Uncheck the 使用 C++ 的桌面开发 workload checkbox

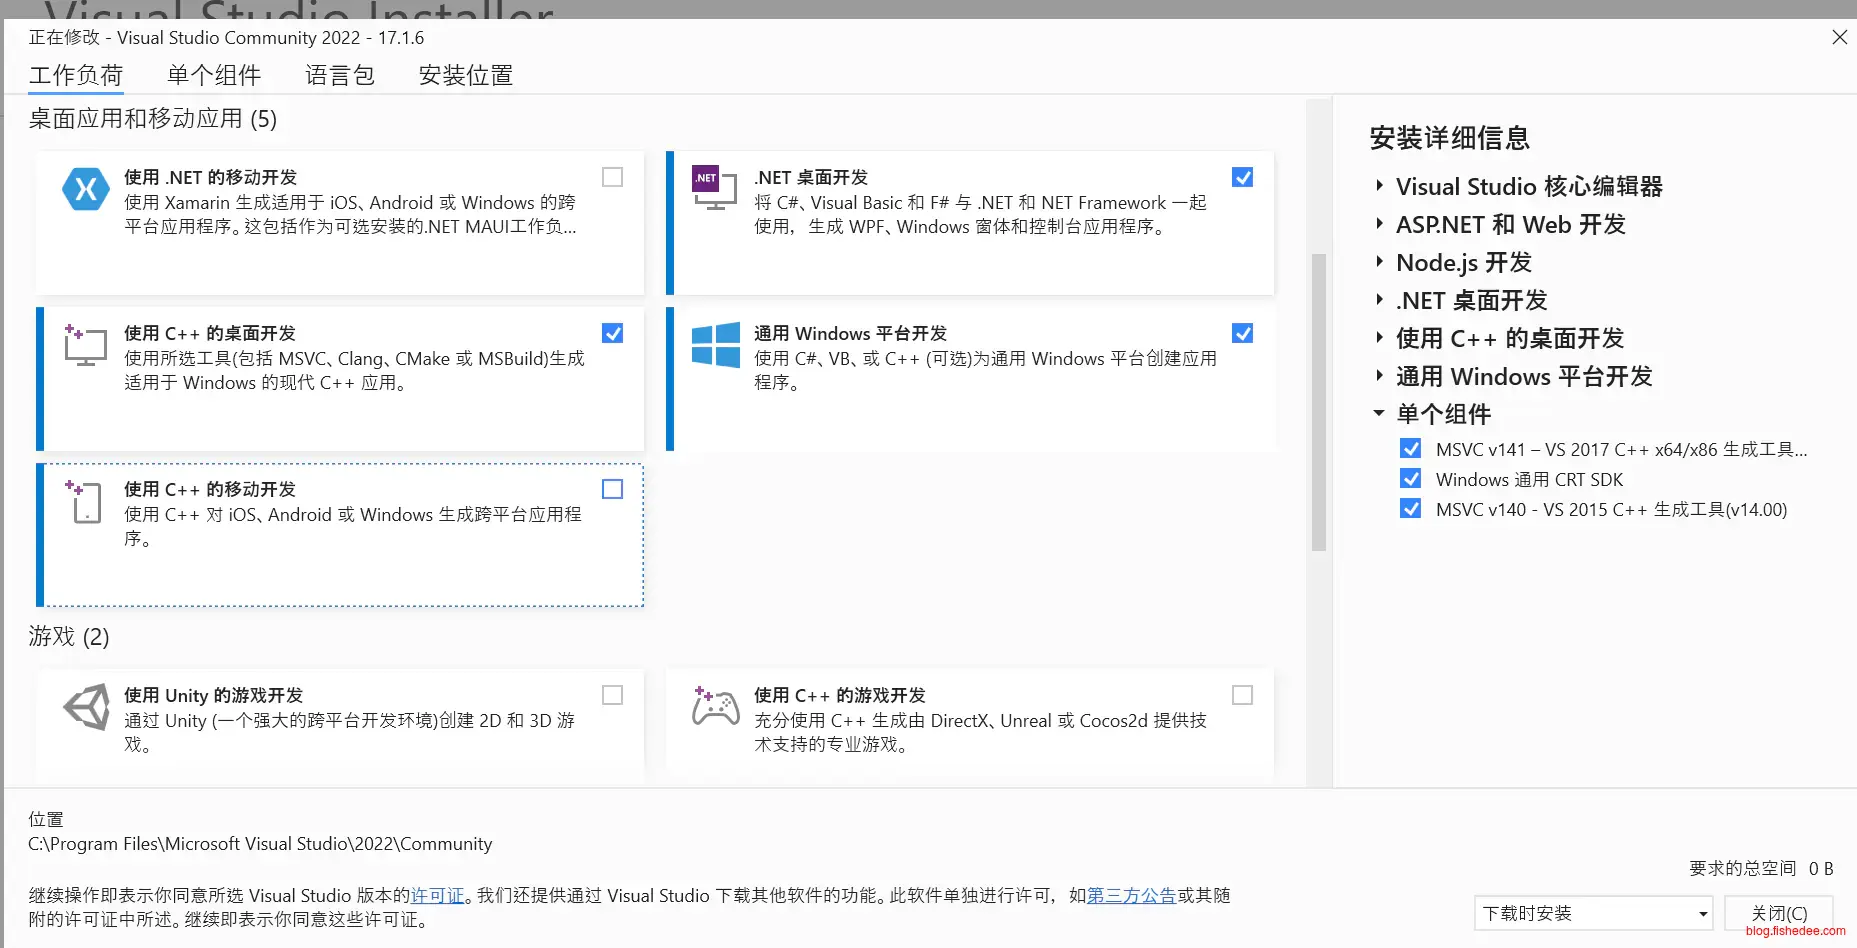click(x=612, y=333)
